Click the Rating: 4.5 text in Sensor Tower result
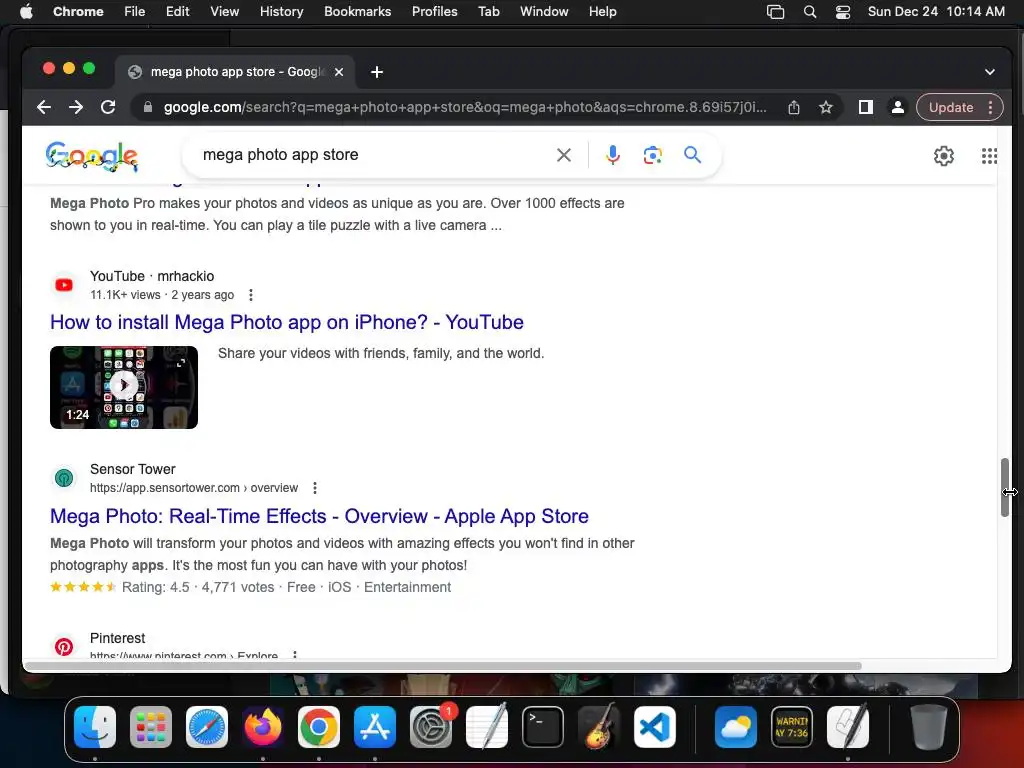The image size is (1024, 768). [155, 587]
